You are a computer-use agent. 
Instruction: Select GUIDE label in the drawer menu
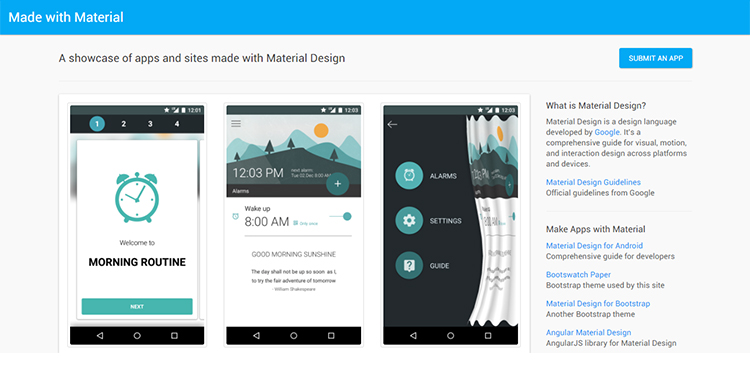click(x=440, y=266)
